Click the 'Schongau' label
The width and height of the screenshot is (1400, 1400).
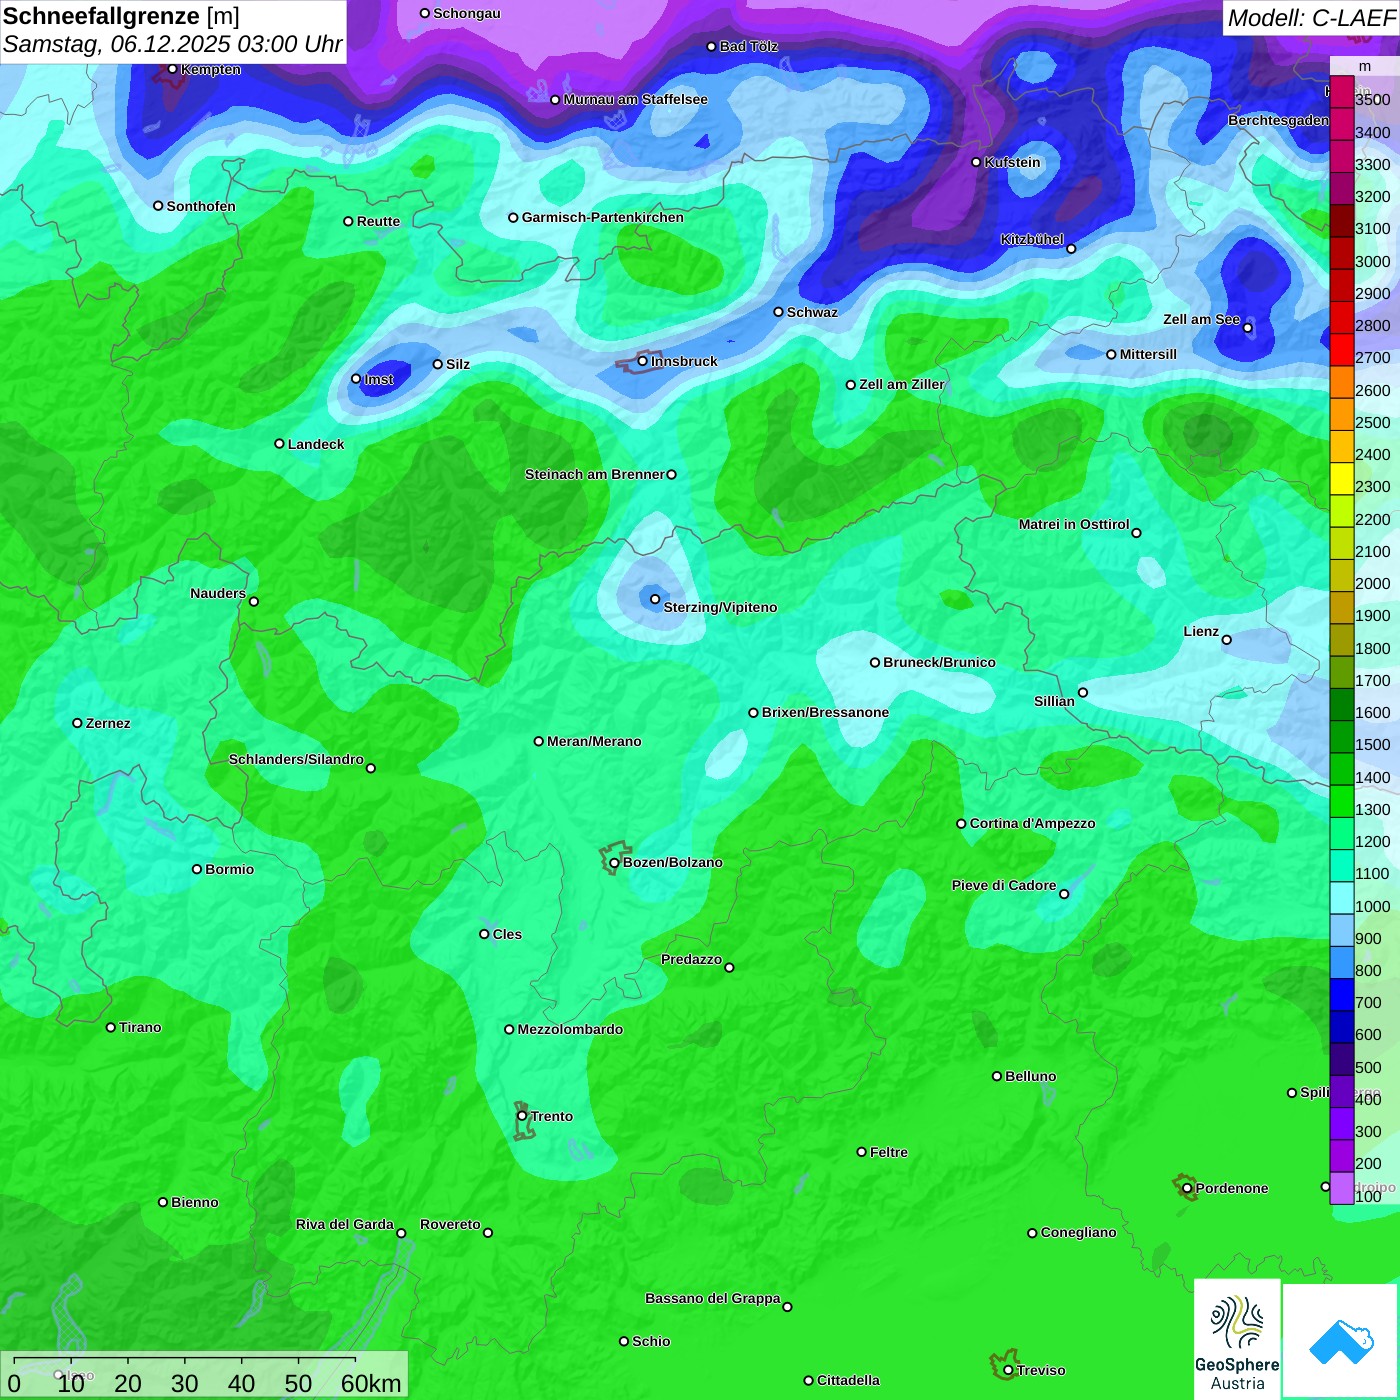[x=467, y=13]
